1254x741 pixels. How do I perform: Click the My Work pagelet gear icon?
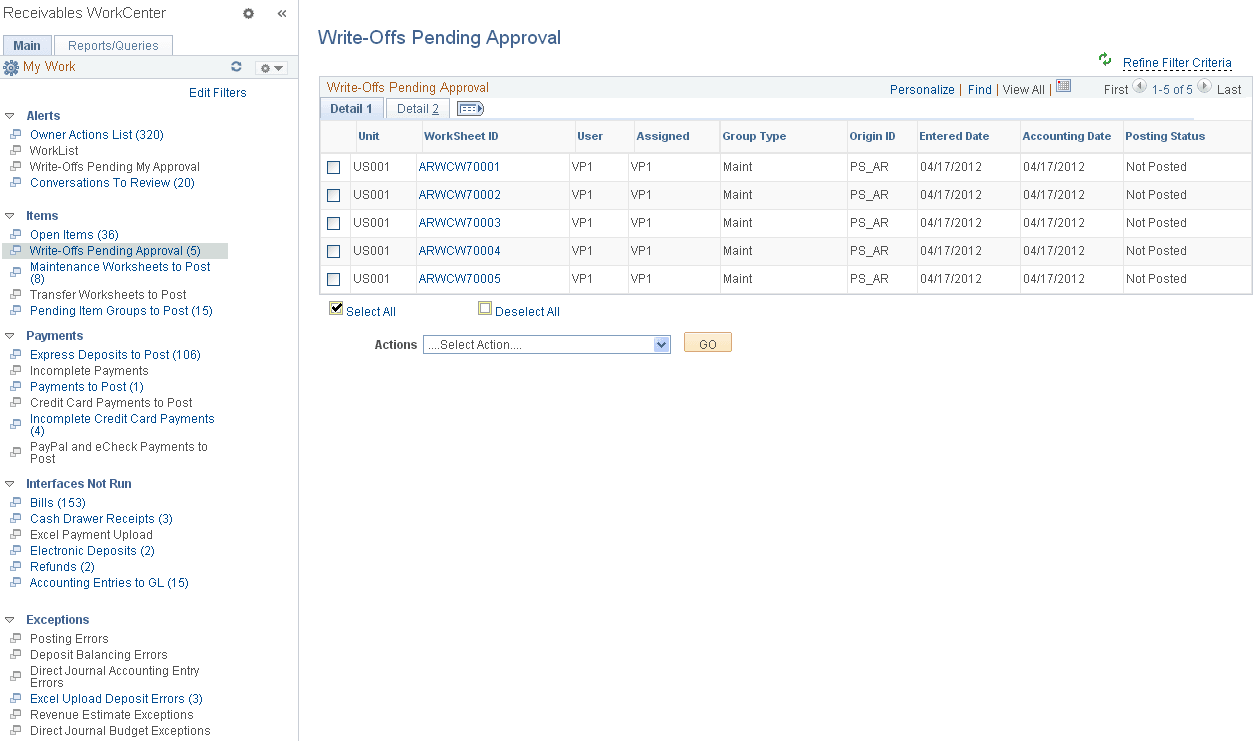265,68
